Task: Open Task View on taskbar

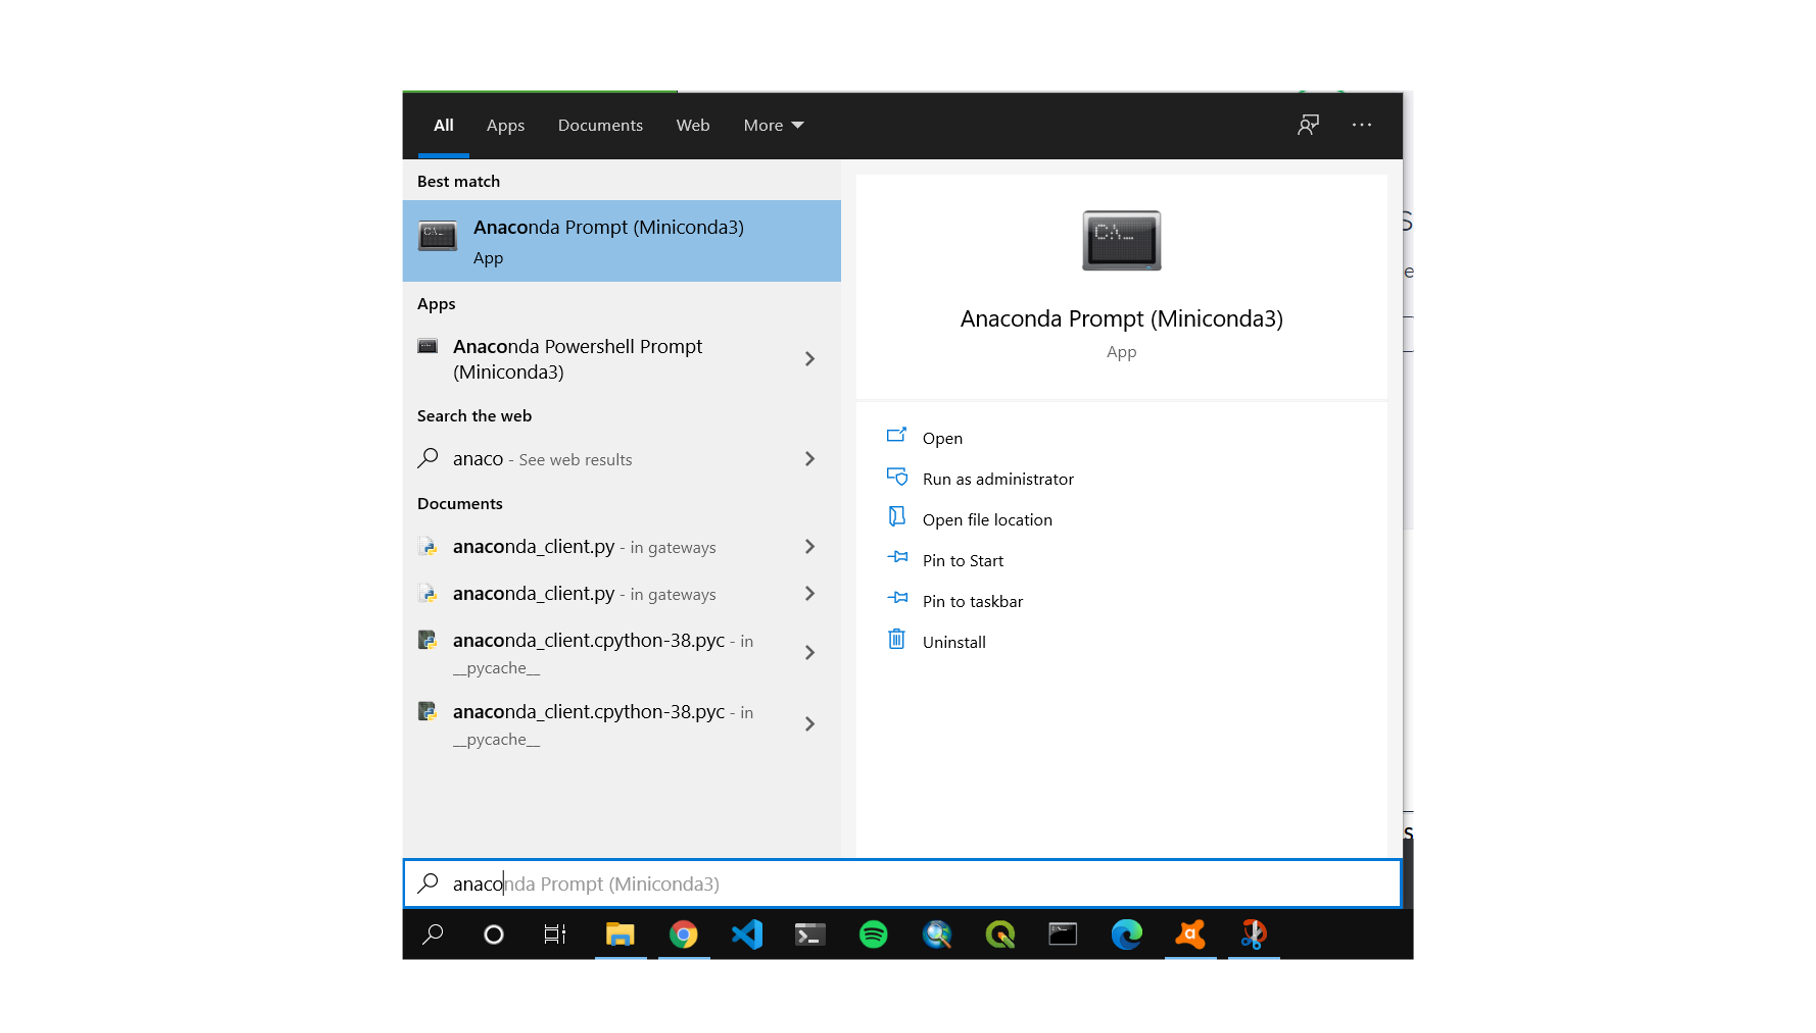Action: pyautogui.click(x=555, y=935)
